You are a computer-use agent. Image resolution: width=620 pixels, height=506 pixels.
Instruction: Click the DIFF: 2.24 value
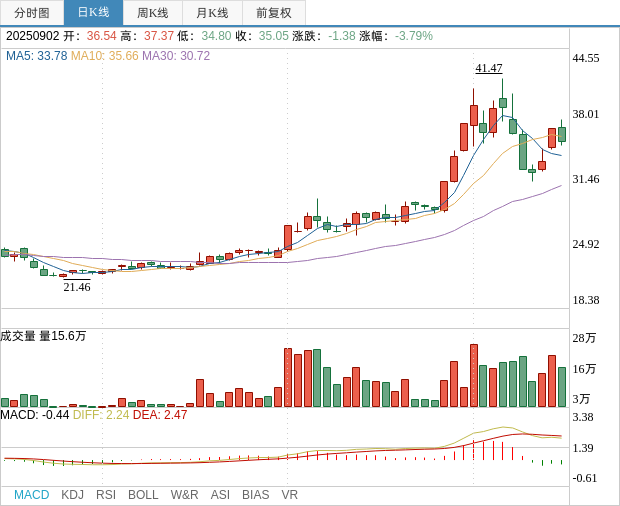click(x=101, y=415)
